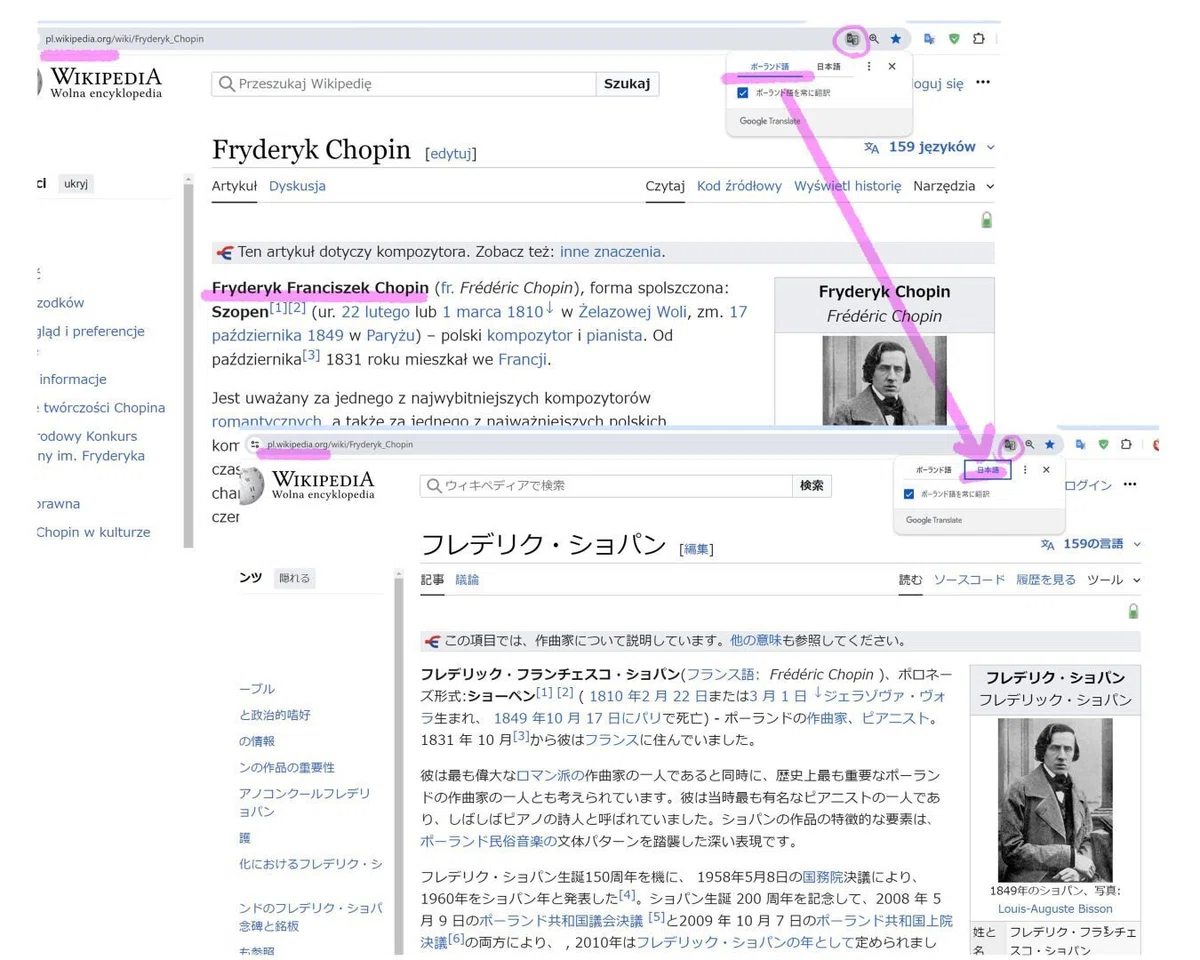The image size is (1200, 960).
Task: Click the 編集 link beside フレデリク・ショパン
Action: 696,549
